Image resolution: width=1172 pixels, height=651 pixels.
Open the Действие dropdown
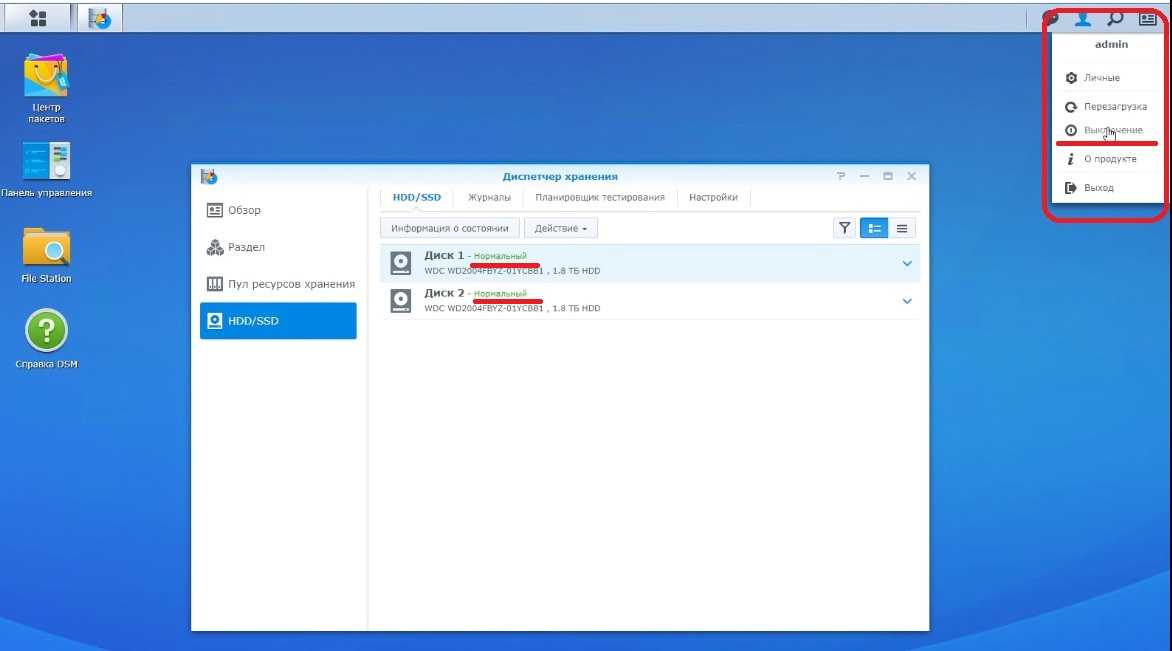click(x=560, y=228)
